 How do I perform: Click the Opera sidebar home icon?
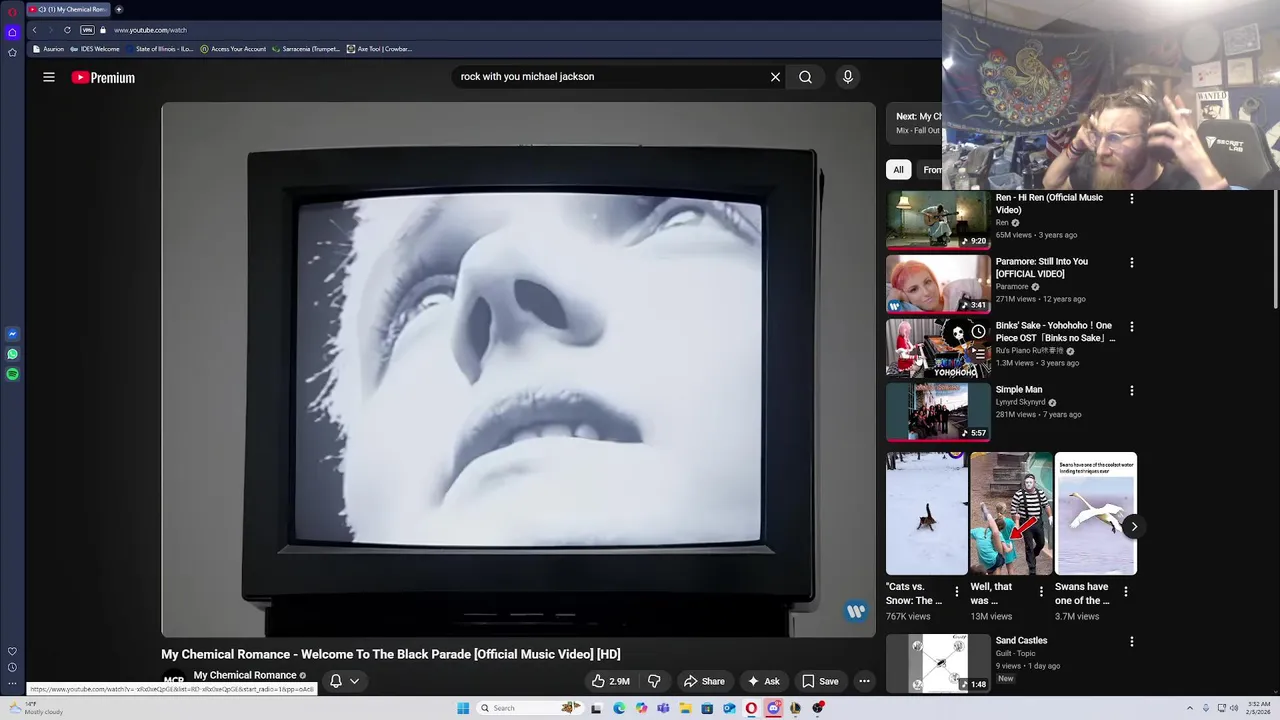pos(12,32)
